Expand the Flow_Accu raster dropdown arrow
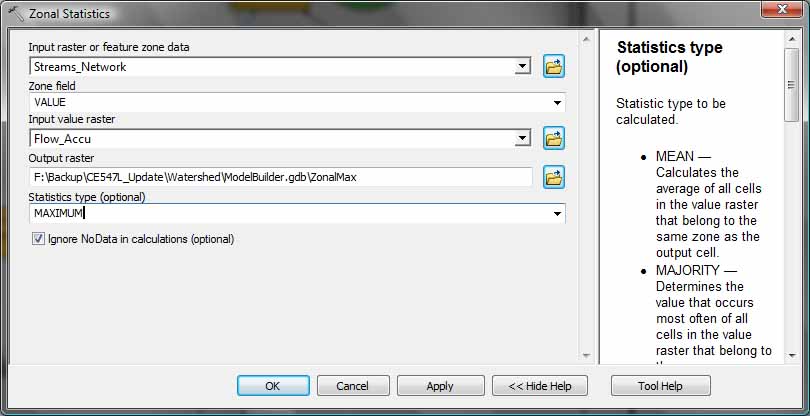Image resolution: width=810 pixels, height=416 pixels. point(523,138)
